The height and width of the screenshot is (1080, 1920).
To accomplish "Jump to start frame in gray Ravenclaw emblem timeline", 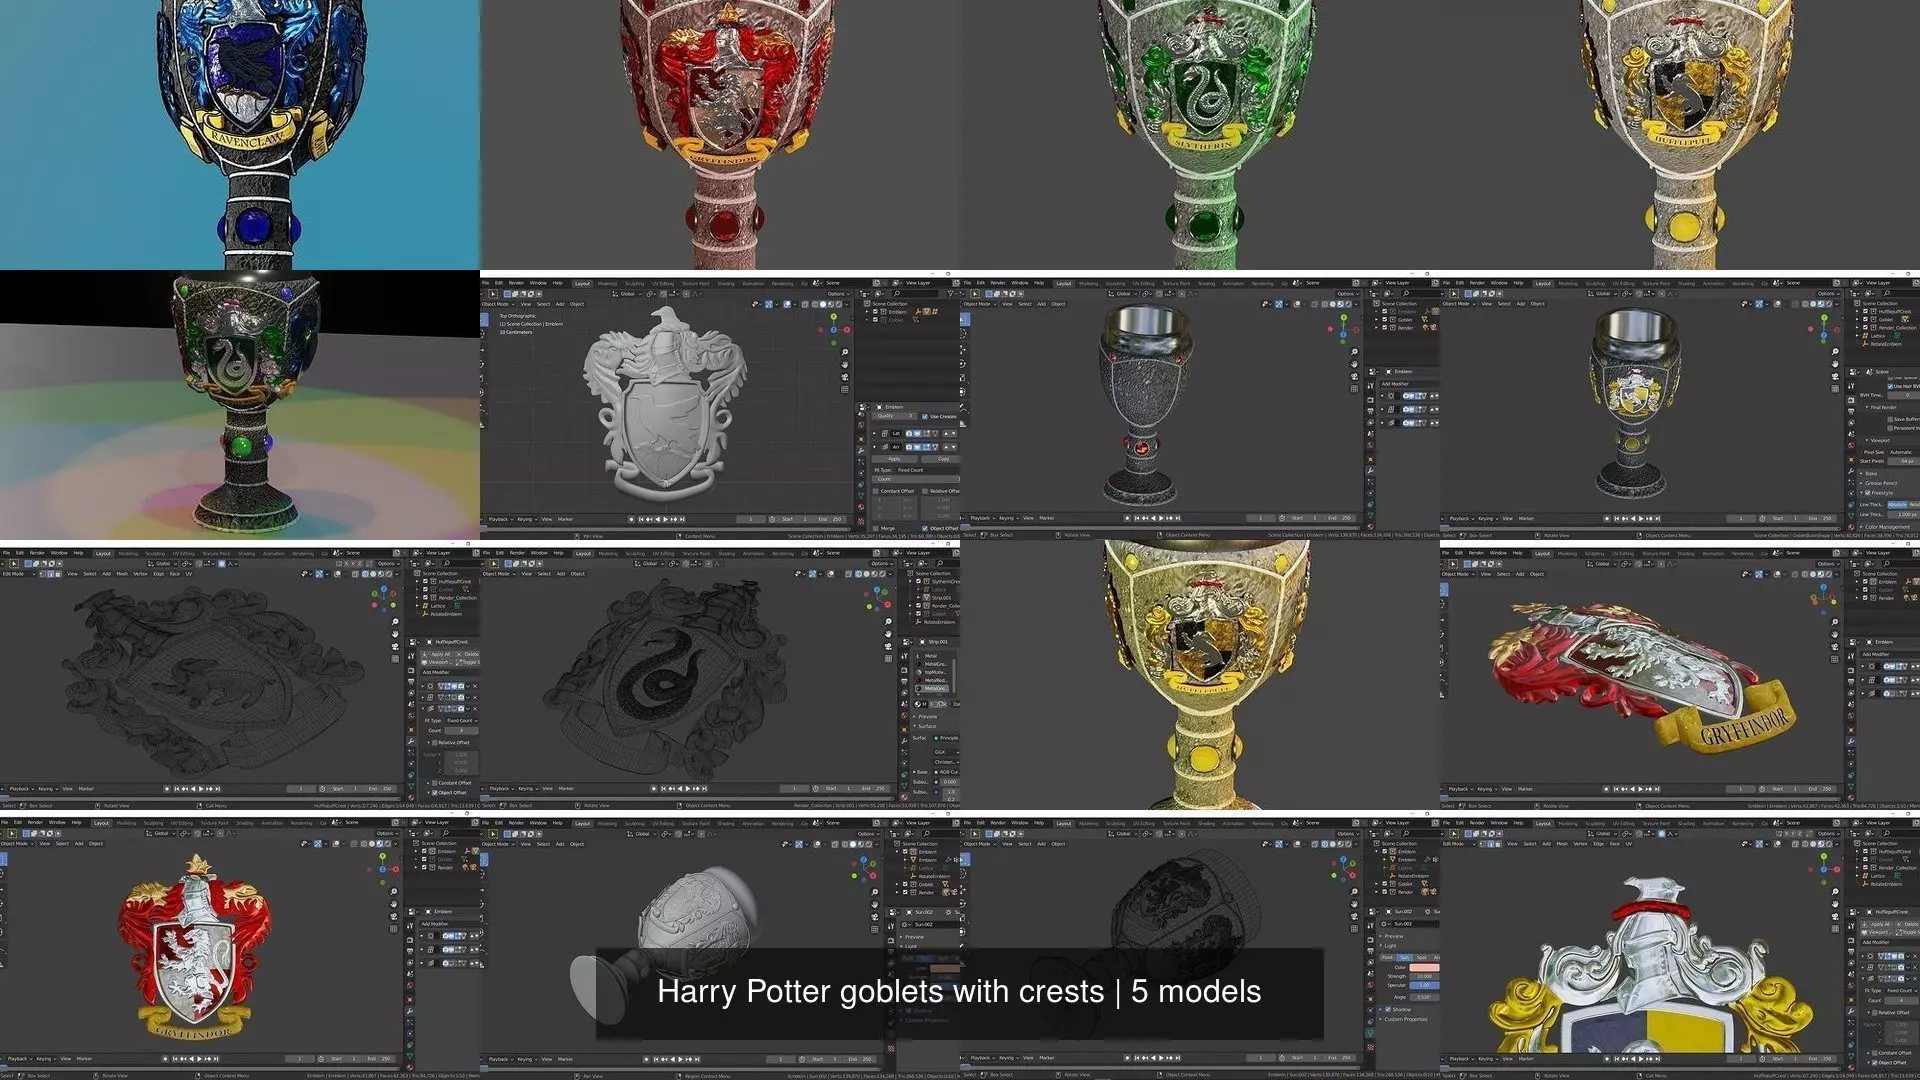I will (x=641, y=519).
